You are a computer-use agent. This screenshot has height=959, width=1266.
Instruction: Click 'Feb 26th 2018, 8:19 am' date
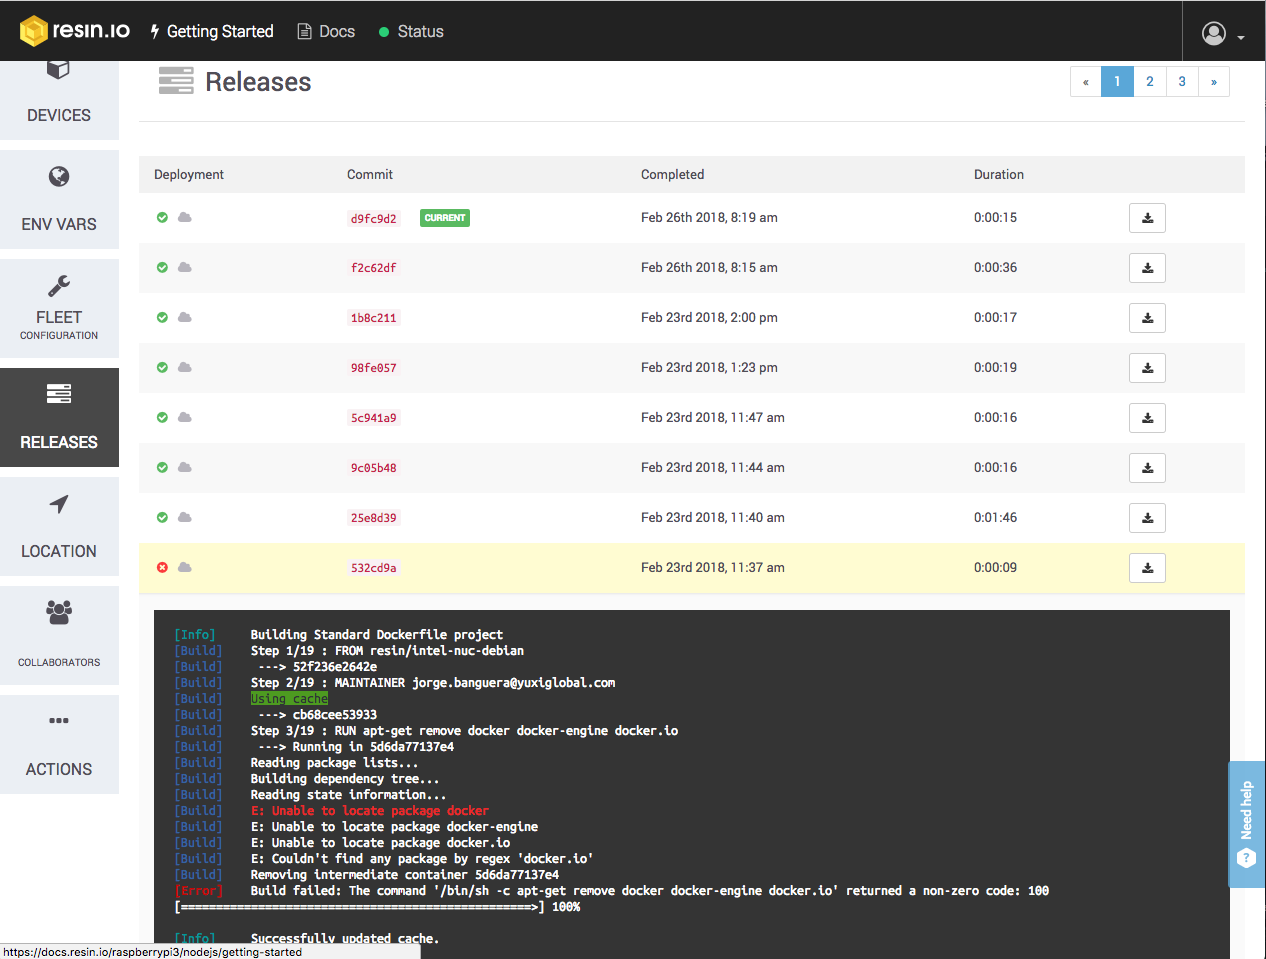pyautogui.click(x=709, y=217)
